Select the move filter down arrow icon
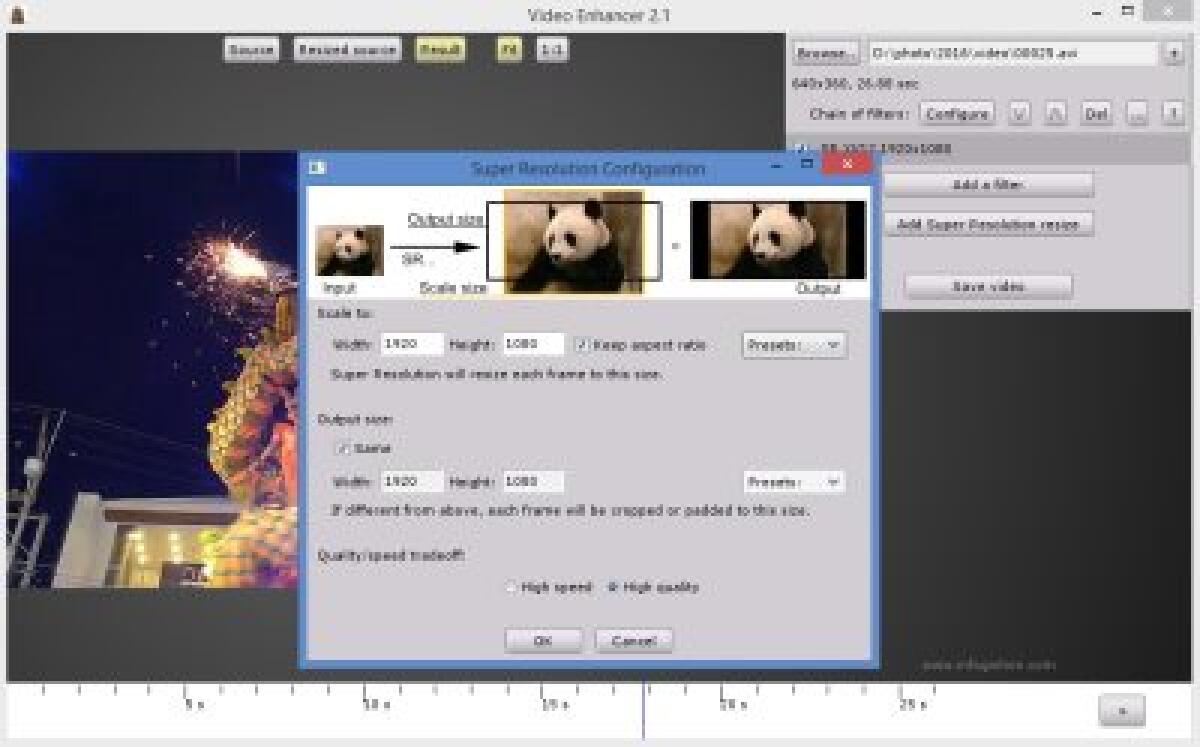Image resolution: width=1200 pixels, height=747 pixels. coord(1018,113)
